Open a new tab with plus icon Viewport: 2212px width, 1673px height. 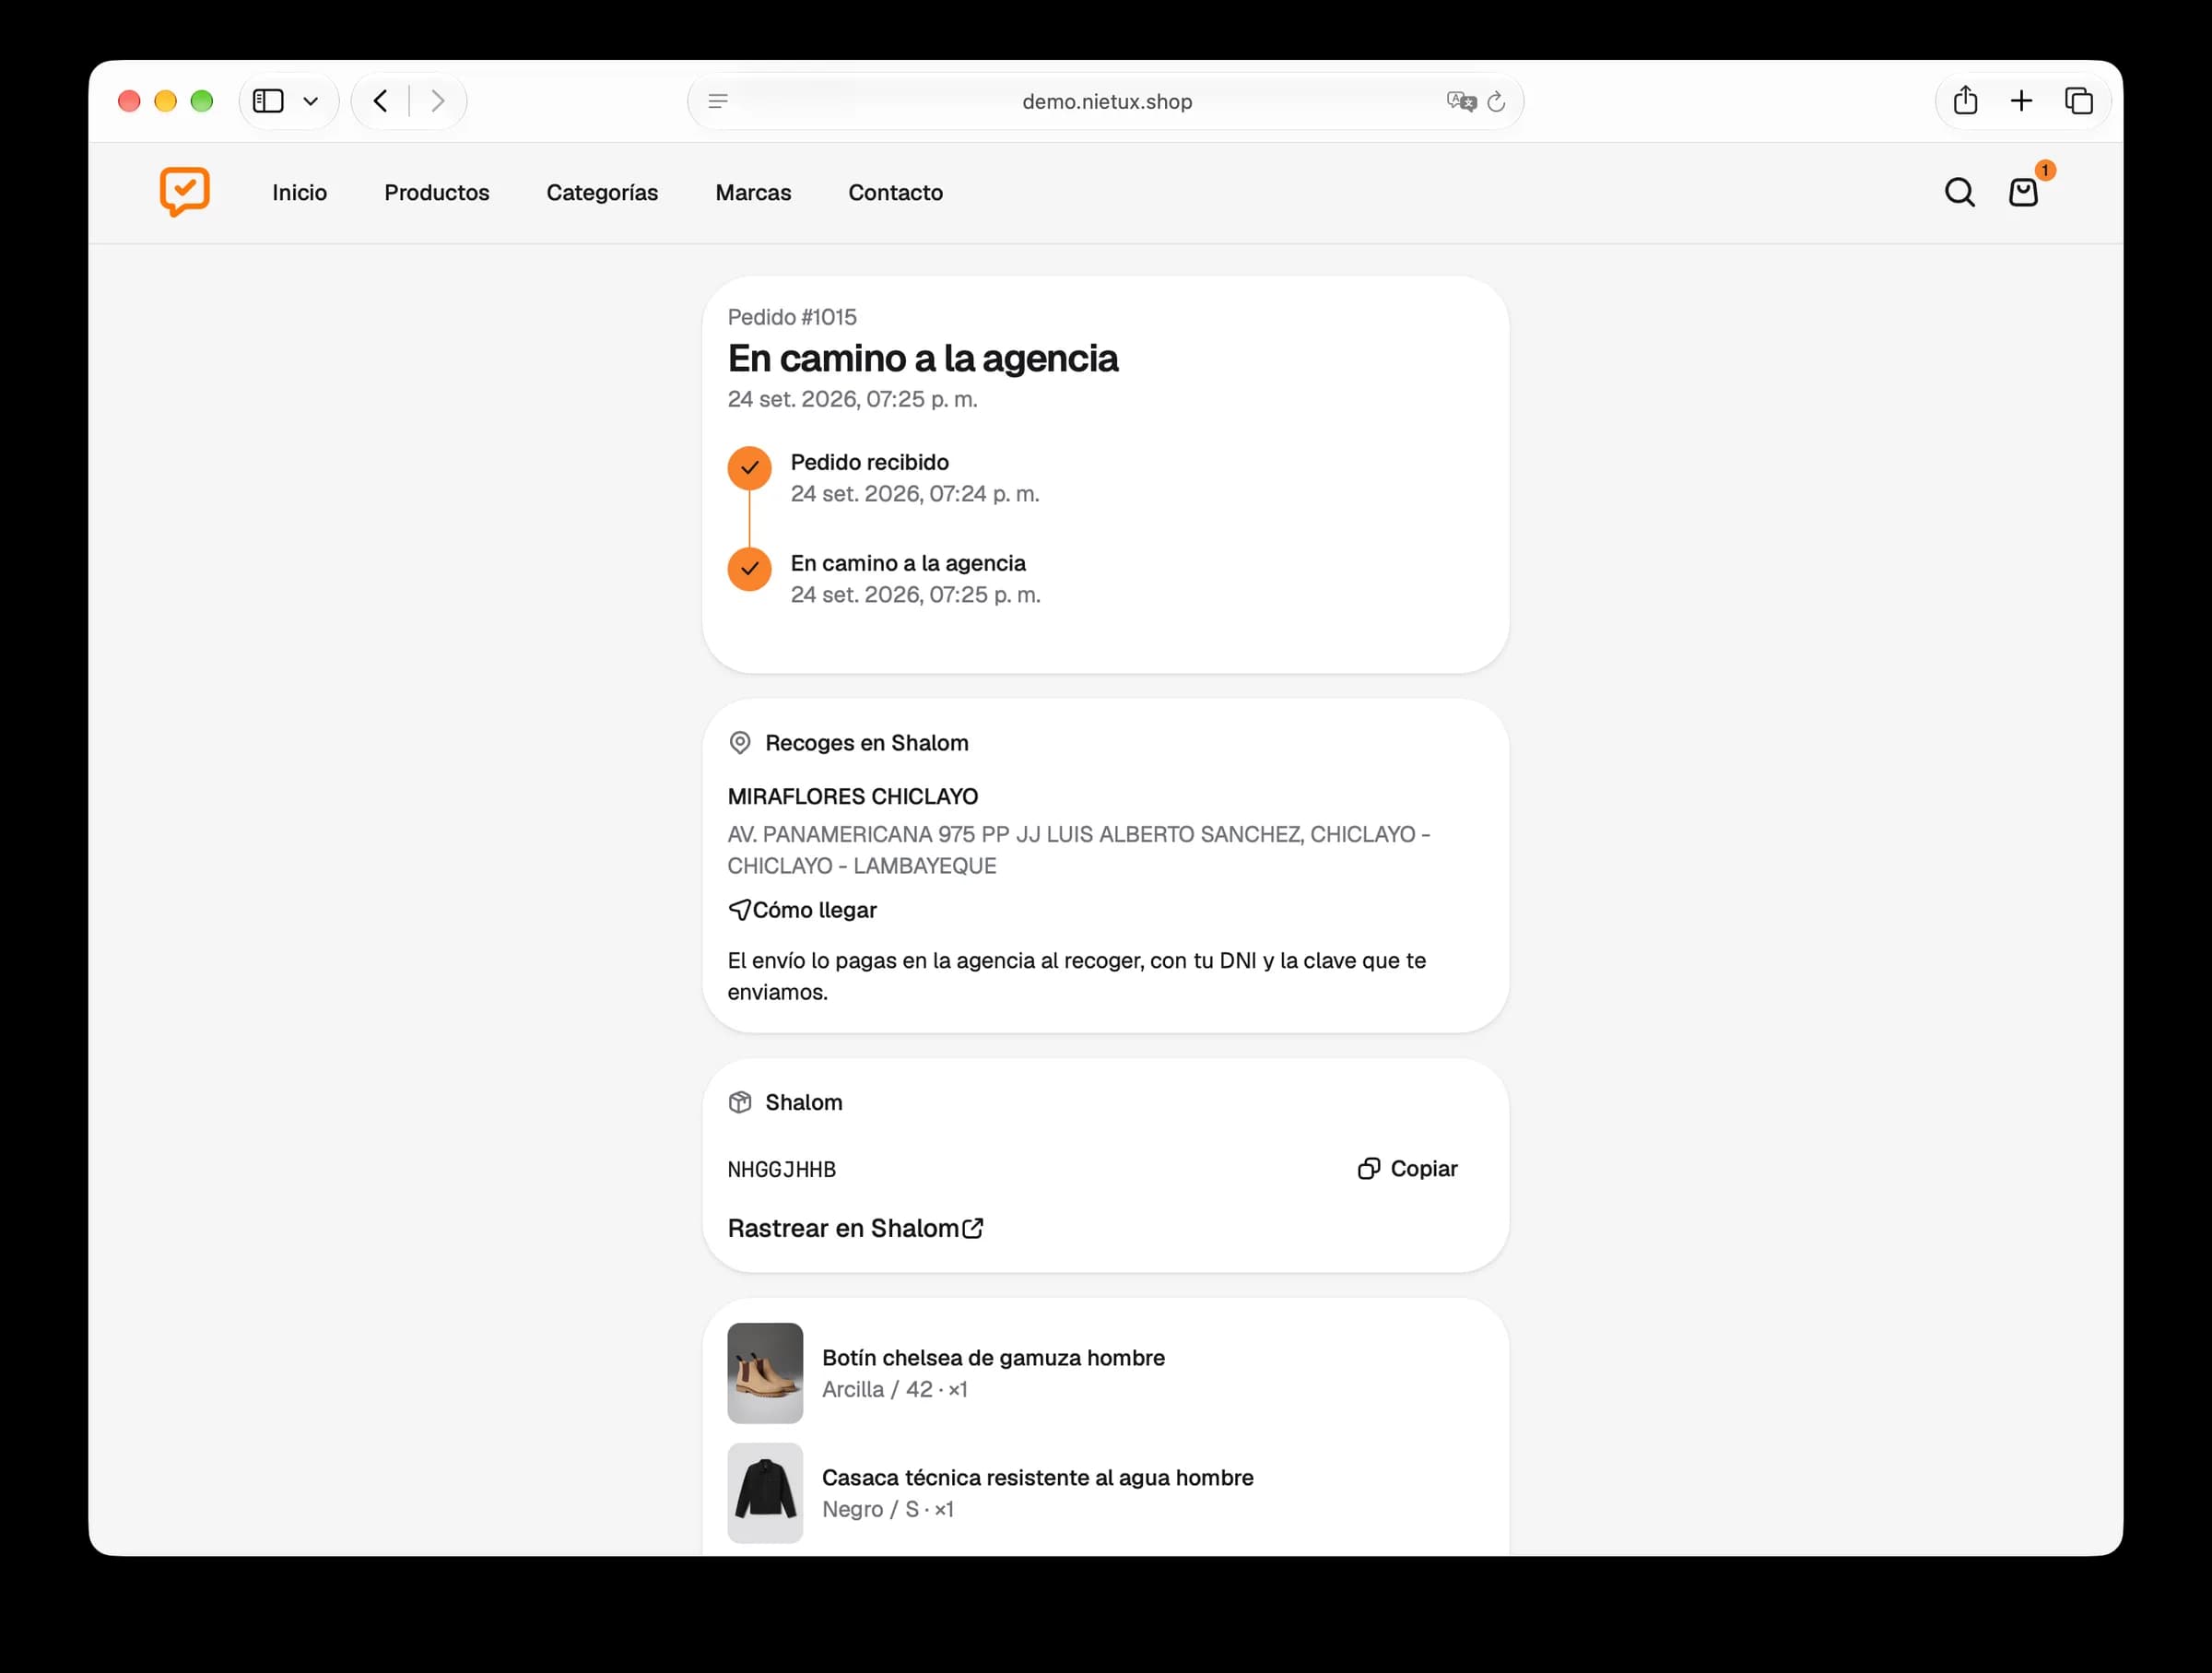pos(2021,101)
